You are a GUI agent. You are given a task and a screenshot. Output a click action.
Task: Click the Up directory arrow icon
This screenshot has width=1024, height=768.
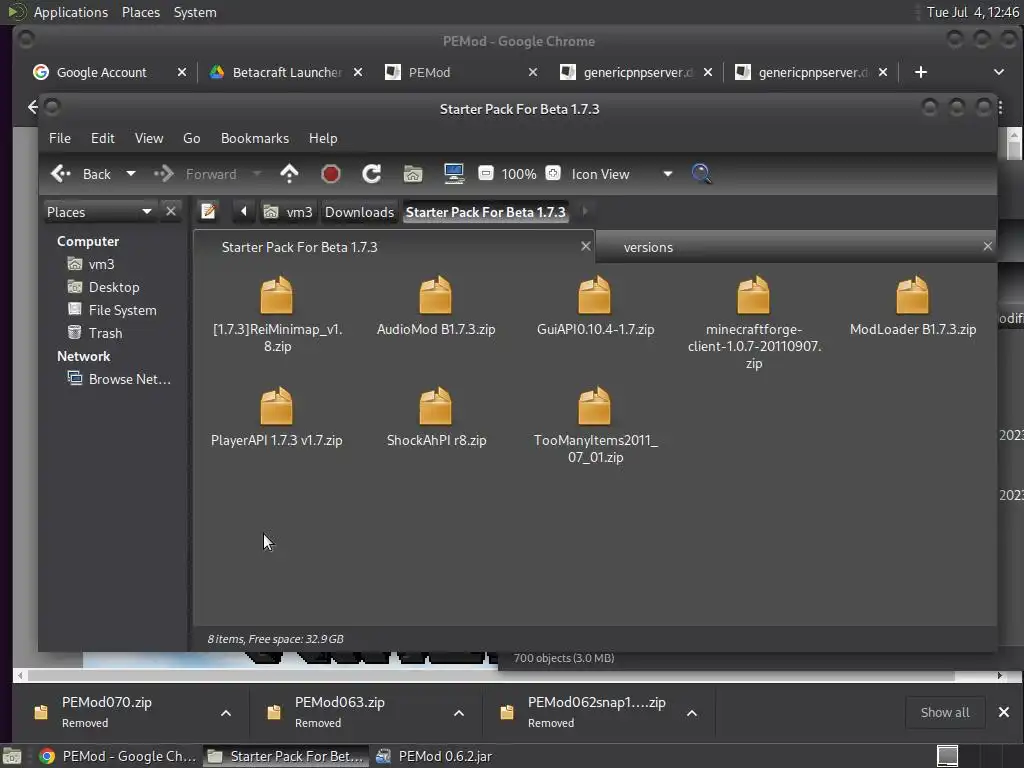[x=289, y=174]
